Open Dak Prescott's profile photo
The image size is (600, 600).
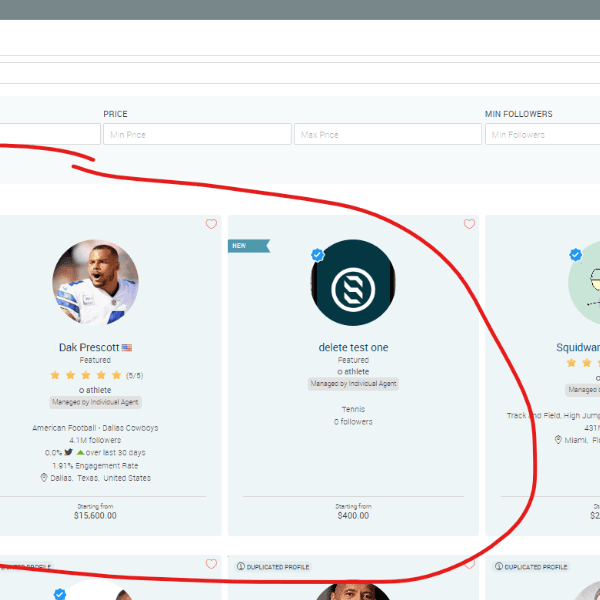click(95, 282)
